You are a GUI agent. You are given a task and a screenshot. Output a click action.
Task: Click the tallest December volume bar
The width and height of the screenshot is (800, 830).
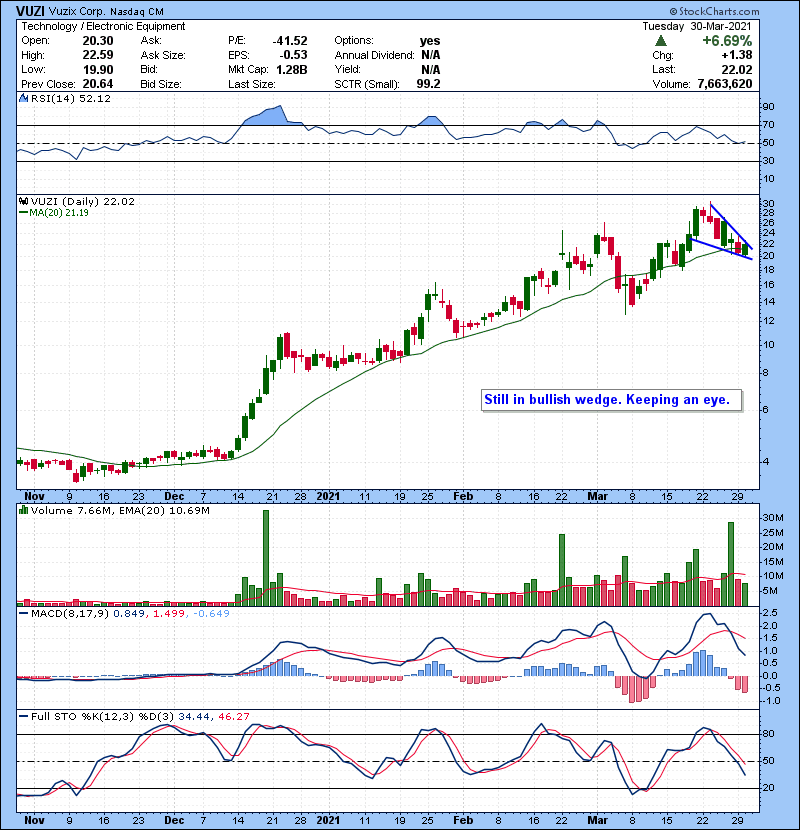point(266,558)
